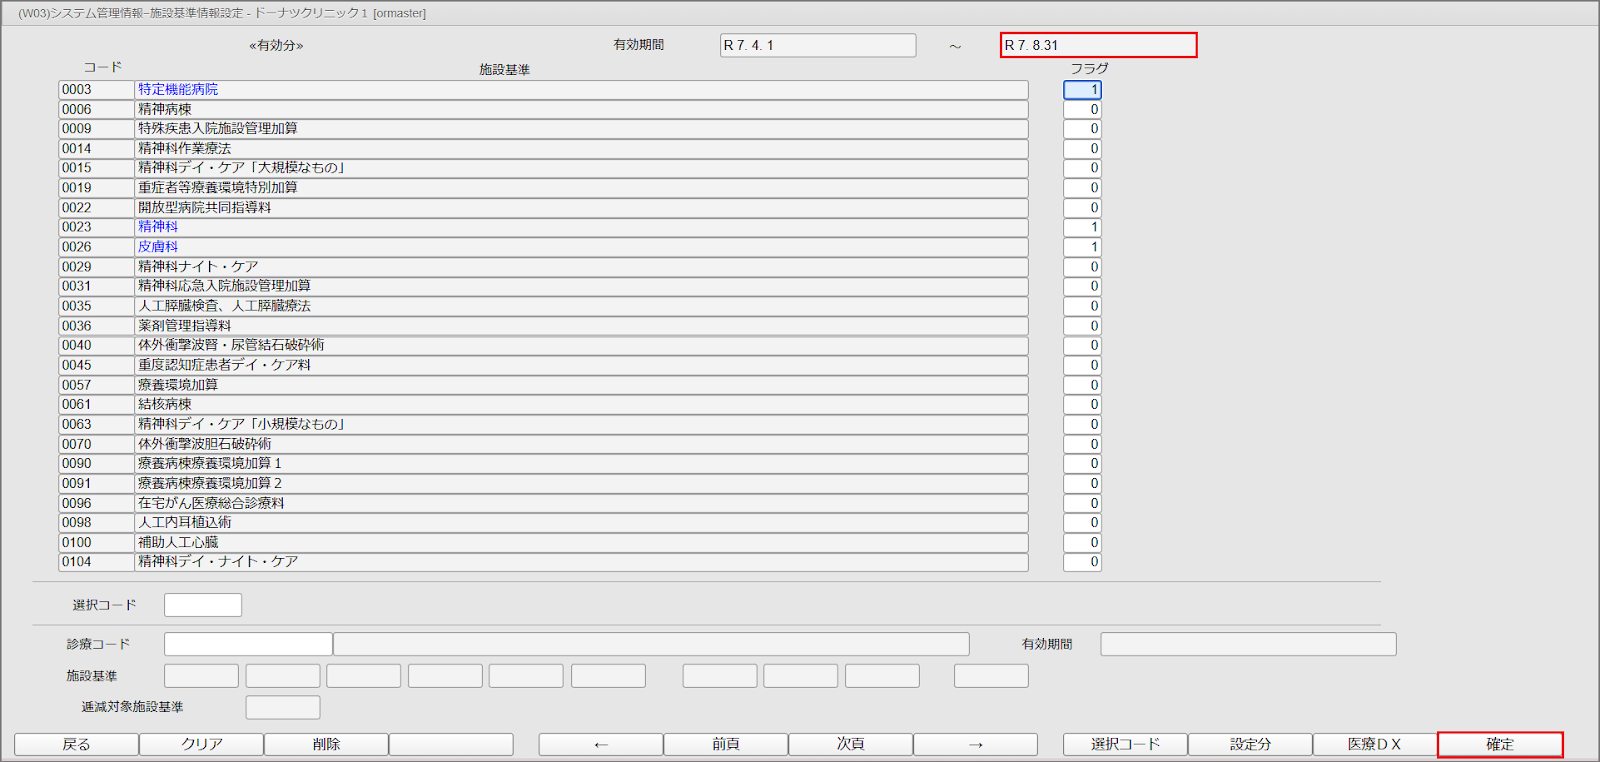Click the 逓減対象施設基準 input box

coord(283,707)
